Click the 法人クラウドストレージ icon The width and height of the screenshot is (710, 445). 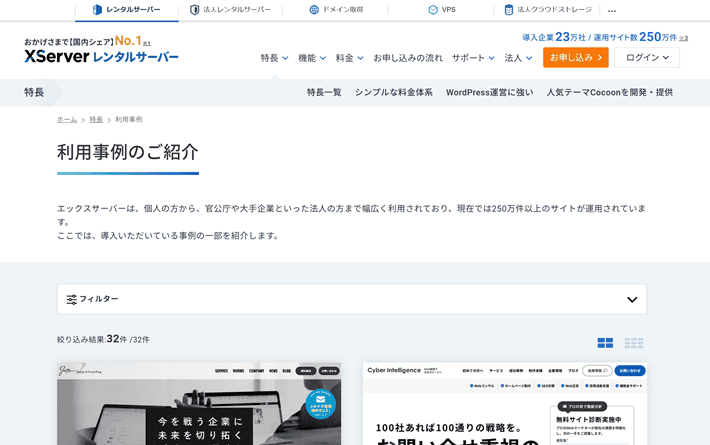coord(509,10)
